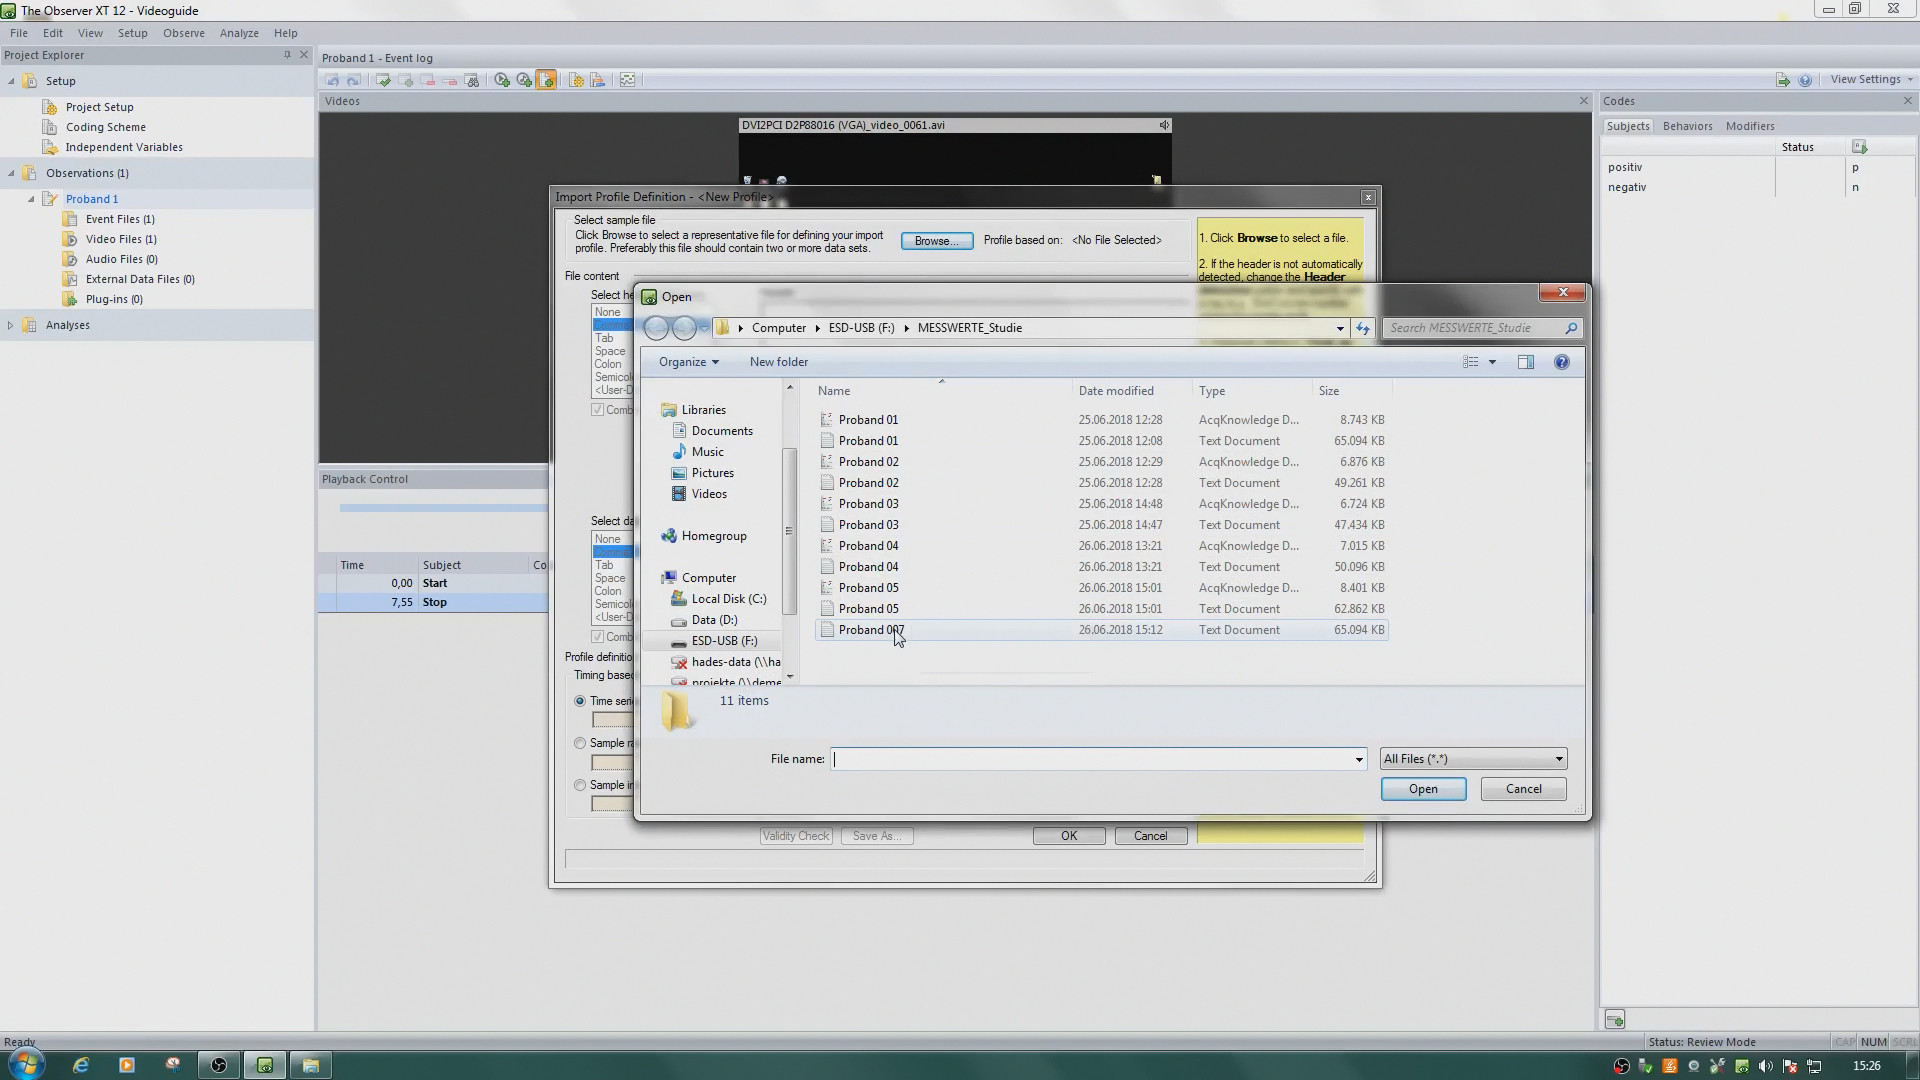Select the Sample interval radio button
This screenshot has height=1080, width=1920.
tap(580, 785)
